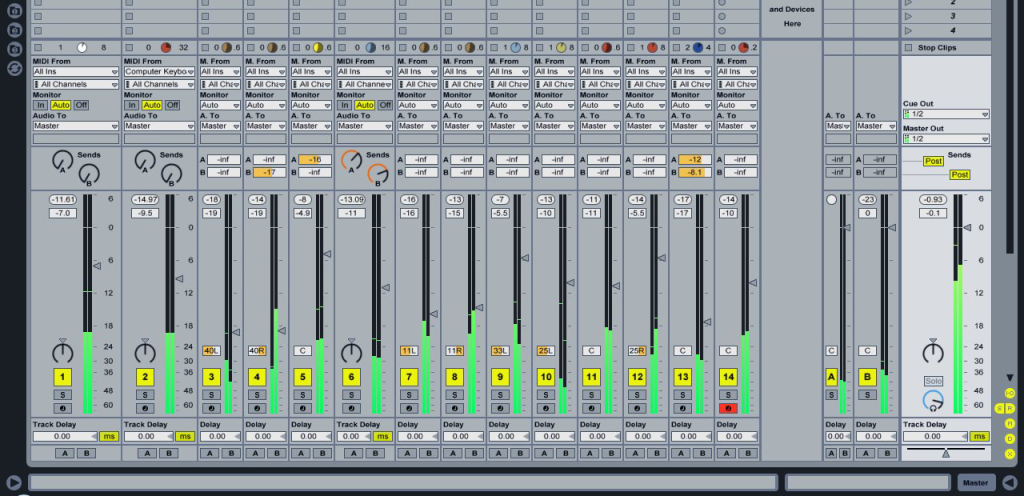The image size is (1024, 496).
Task: Deactivate track 12 with its yellow activator
Action: (x=637, y=377)
